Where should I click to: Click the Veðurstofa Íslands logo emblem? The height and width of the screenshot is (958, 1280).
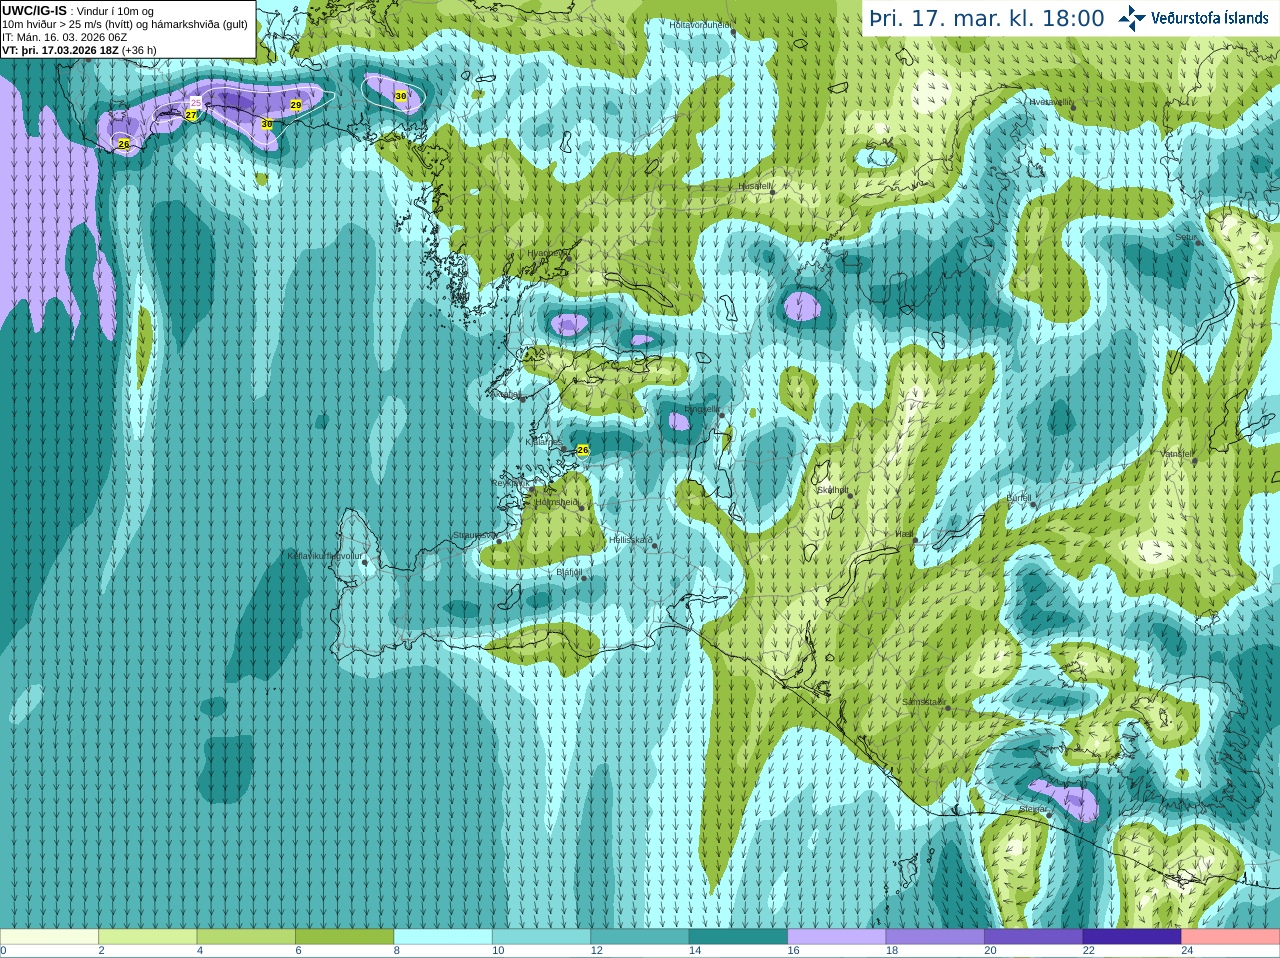pos(1132,18)
